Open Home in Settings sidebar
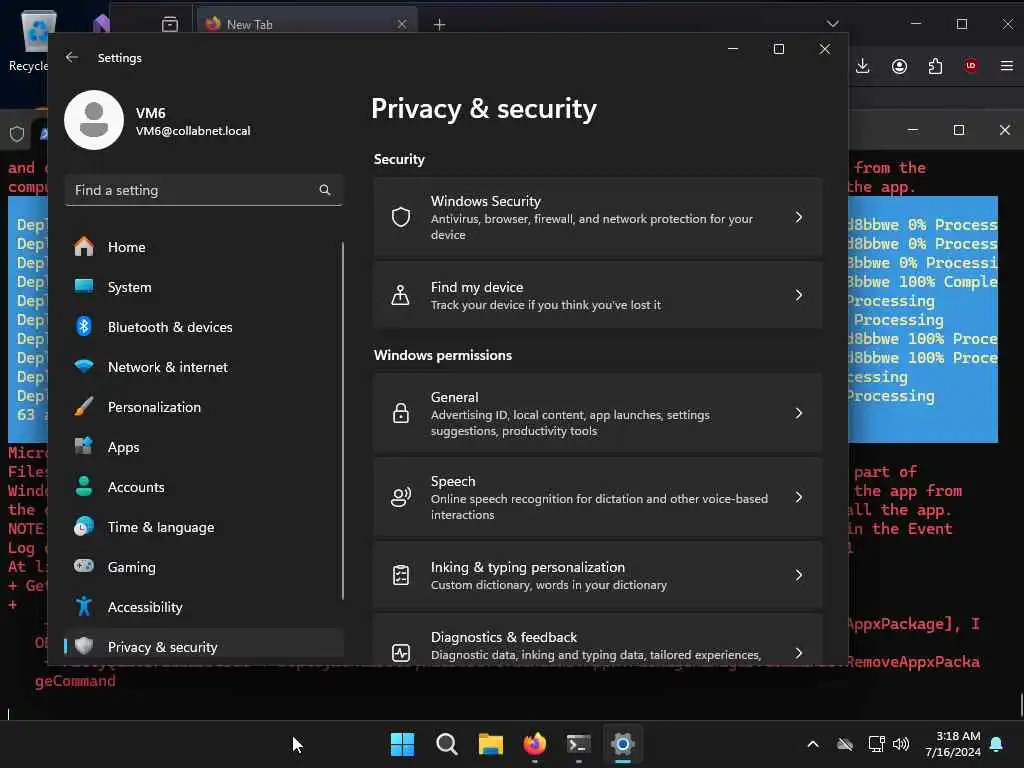 pos(204,247)
